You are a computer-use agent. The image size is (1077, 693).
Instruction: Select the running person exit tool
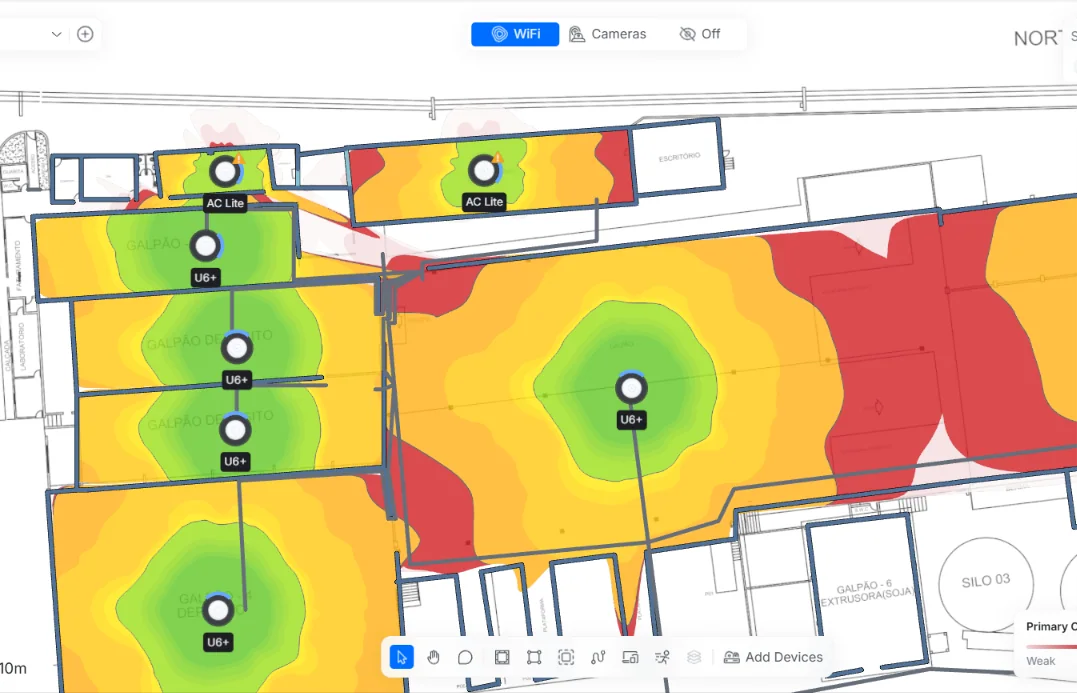662,657
